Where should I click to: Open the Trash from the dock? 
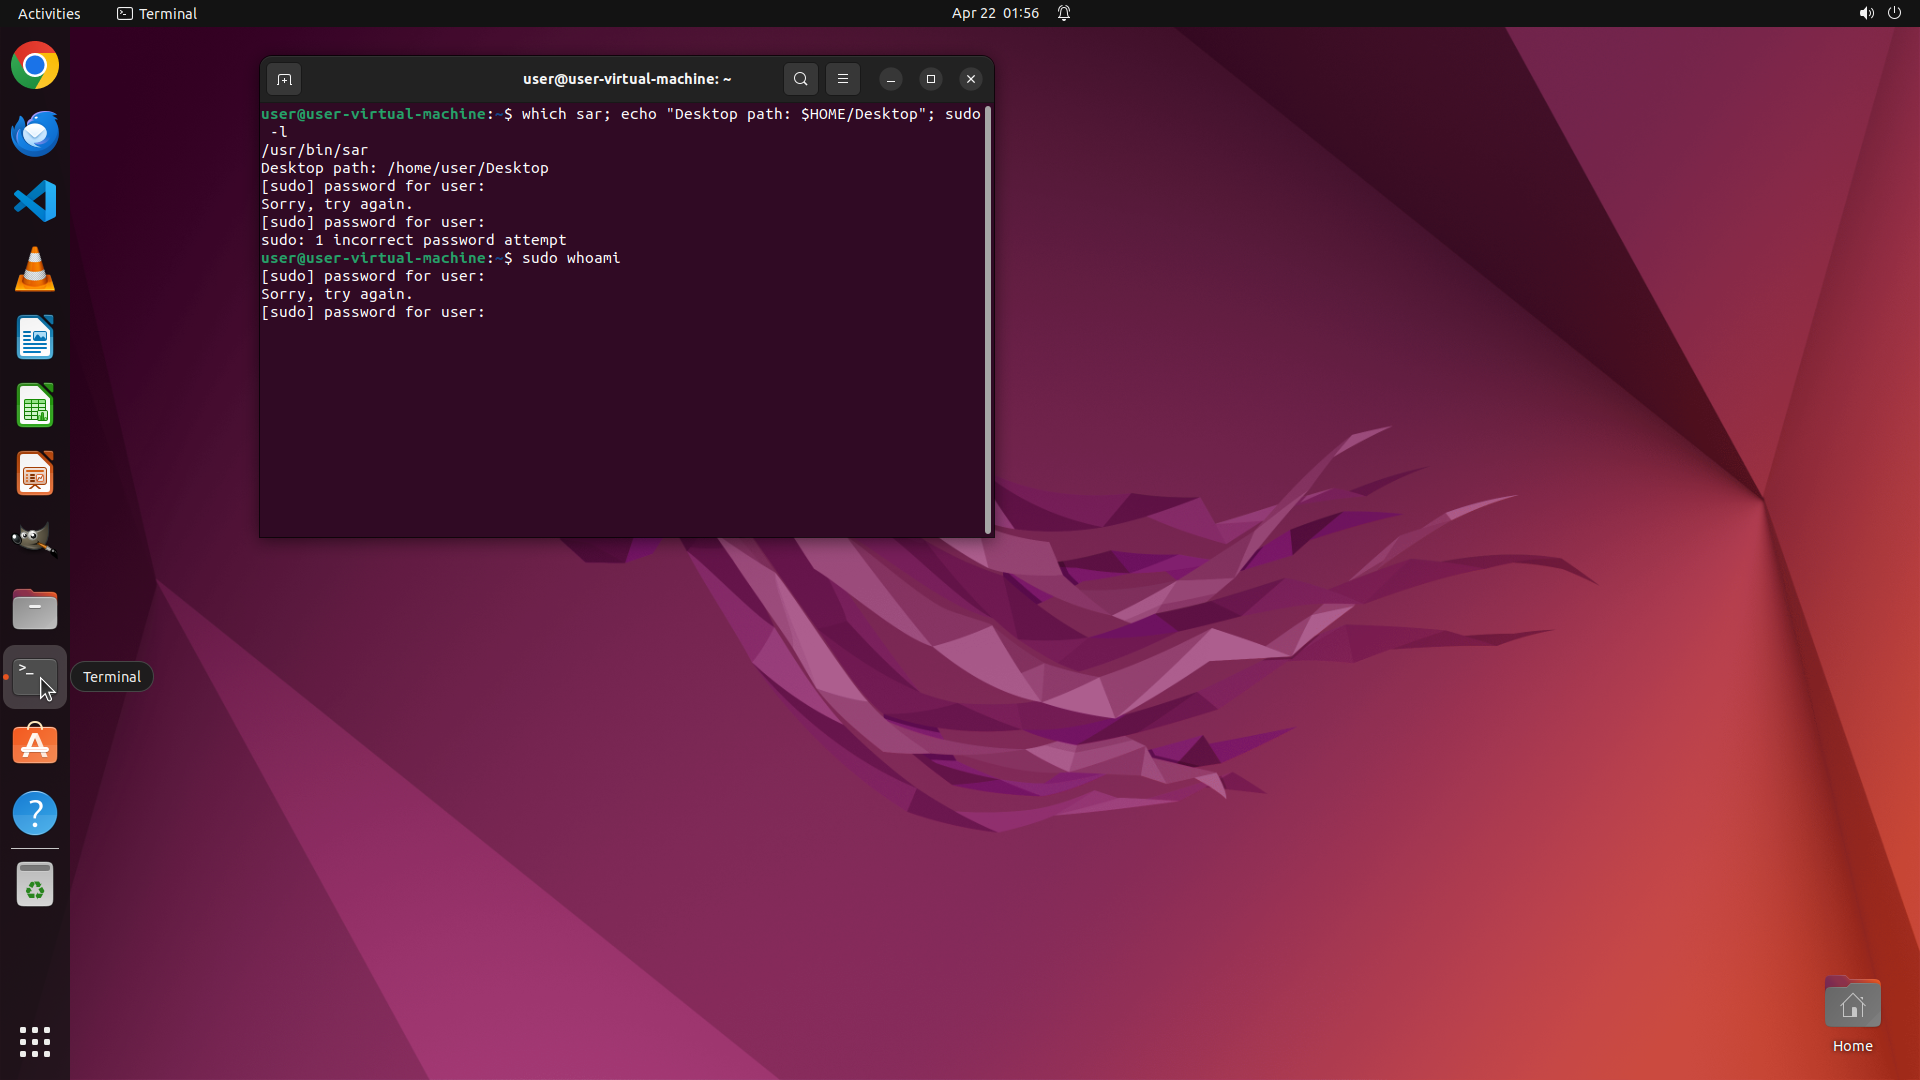(x=35, y=884)
